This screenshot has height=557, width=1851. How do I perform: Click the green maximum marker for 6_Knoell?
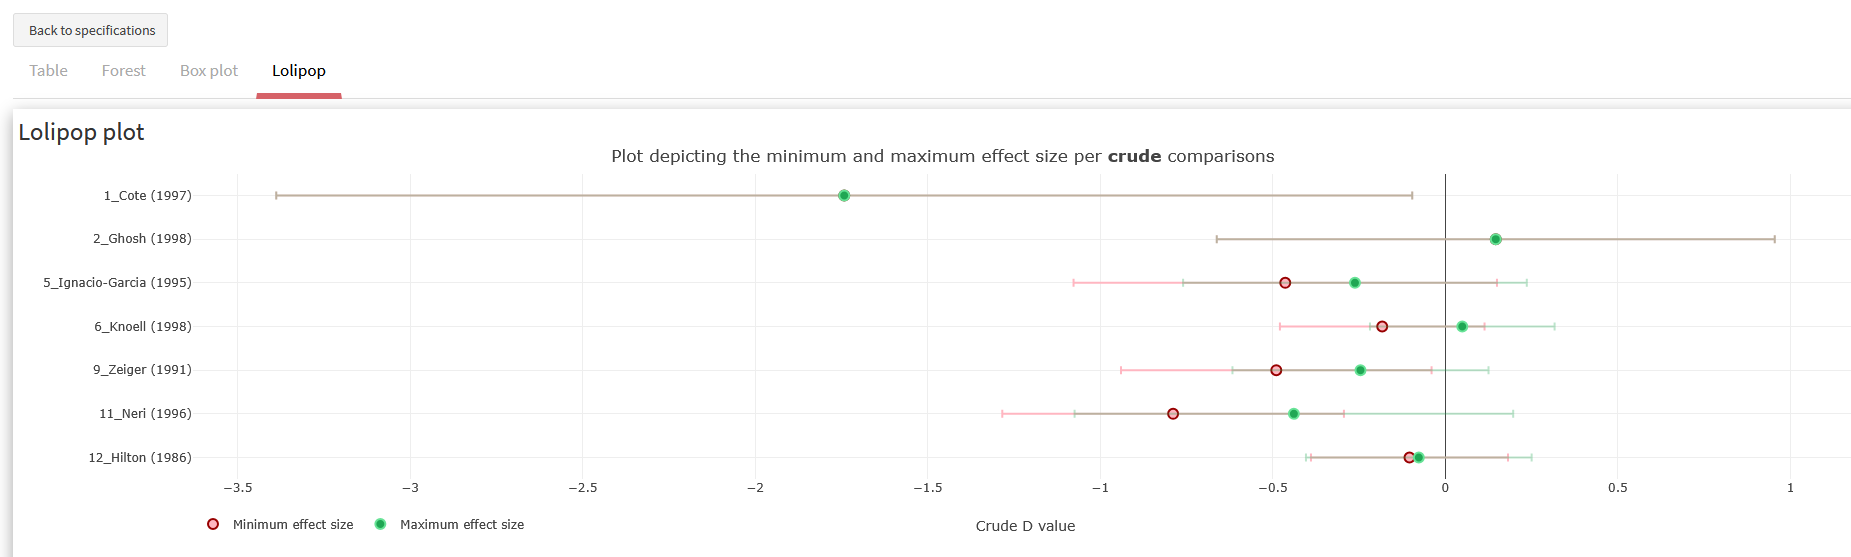pos(1462,327)
